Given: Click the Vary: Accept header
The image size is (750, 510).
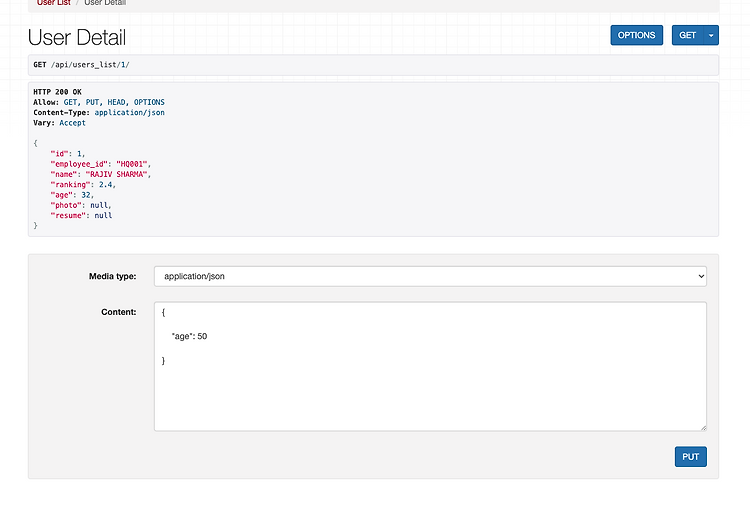Looking at the screenshot, I should (59, 122).
